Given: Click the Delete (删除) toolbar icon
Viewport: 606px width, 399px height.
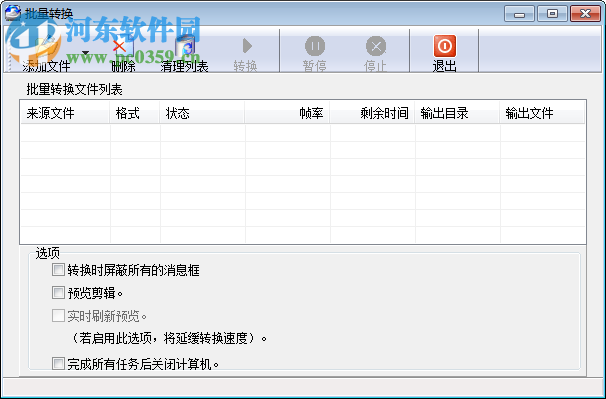Looking at the screenshot, I should 123,46.
